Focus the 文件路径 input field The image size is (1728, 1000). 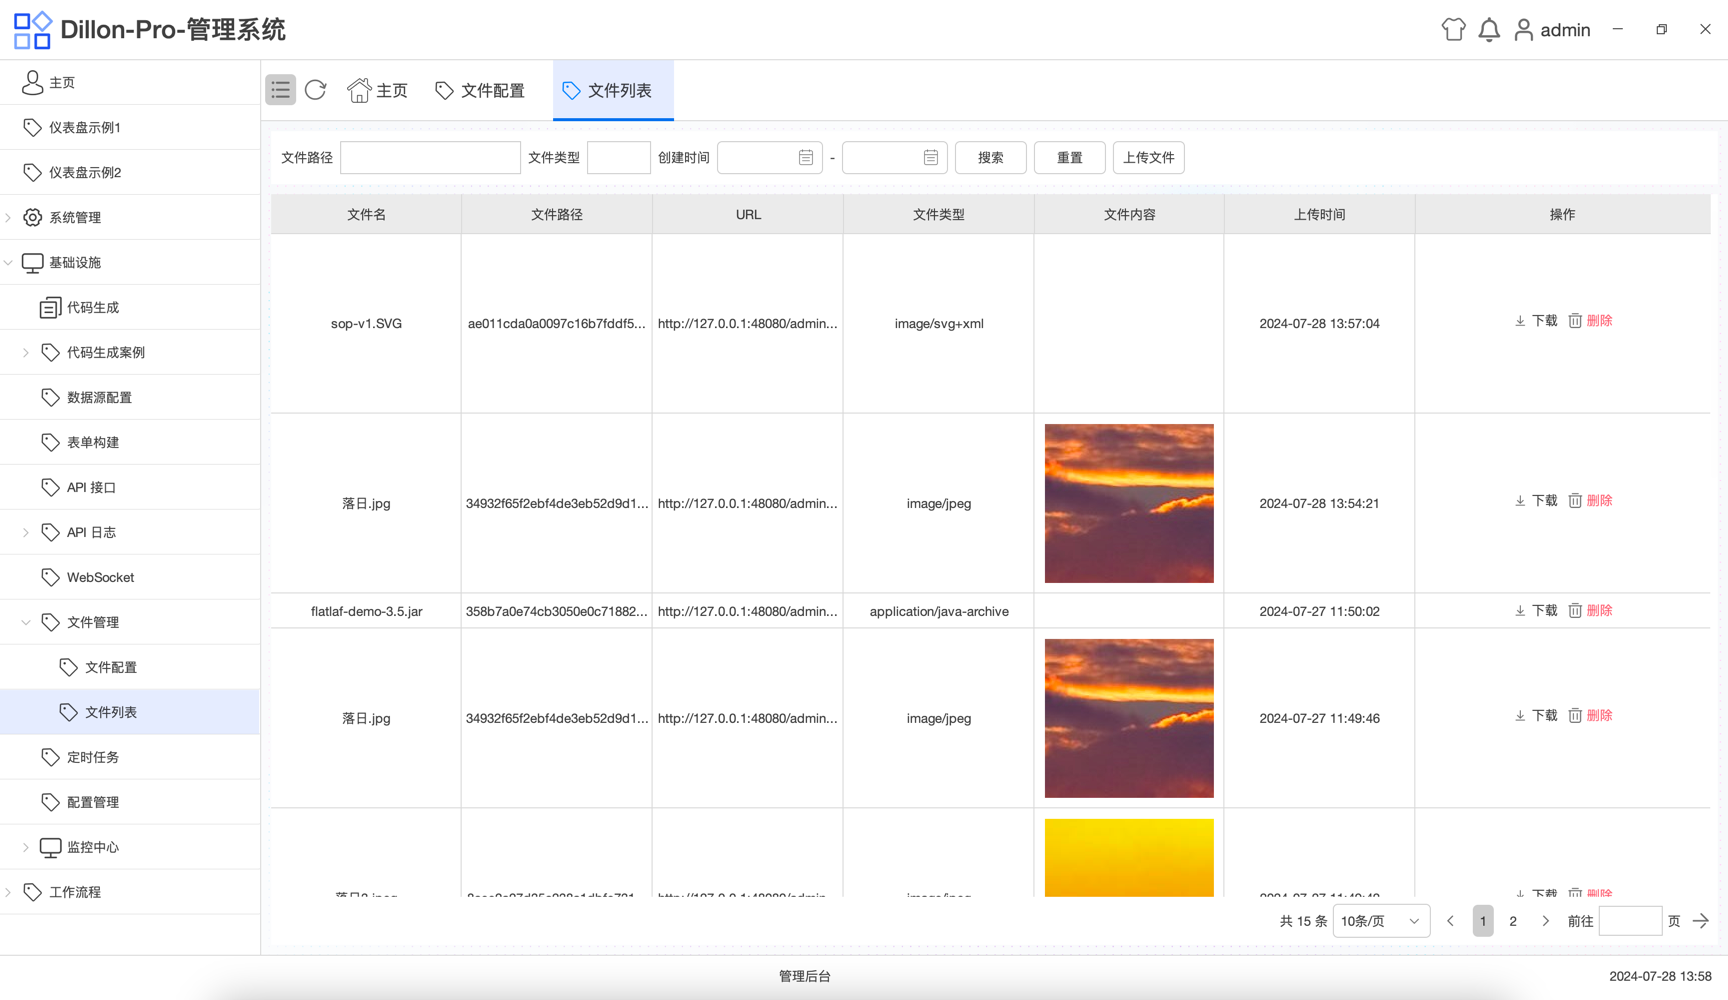coord(430,157)
